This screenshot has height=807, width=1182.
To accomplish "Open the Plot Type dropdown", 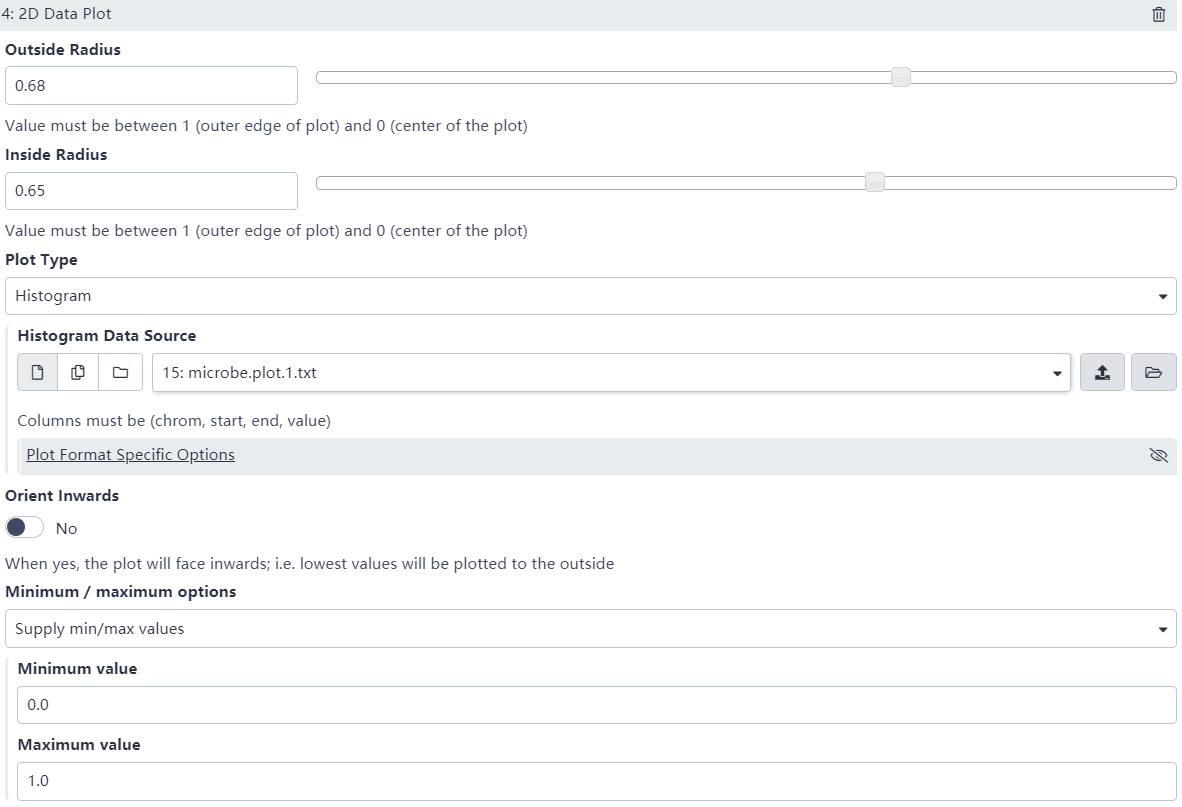I will (590, 296).
